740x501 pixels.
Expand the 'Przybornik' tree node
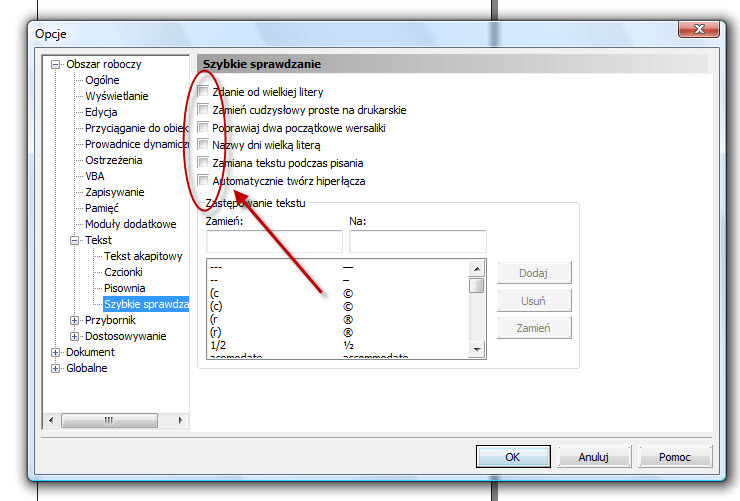click(x=75, y=320)
